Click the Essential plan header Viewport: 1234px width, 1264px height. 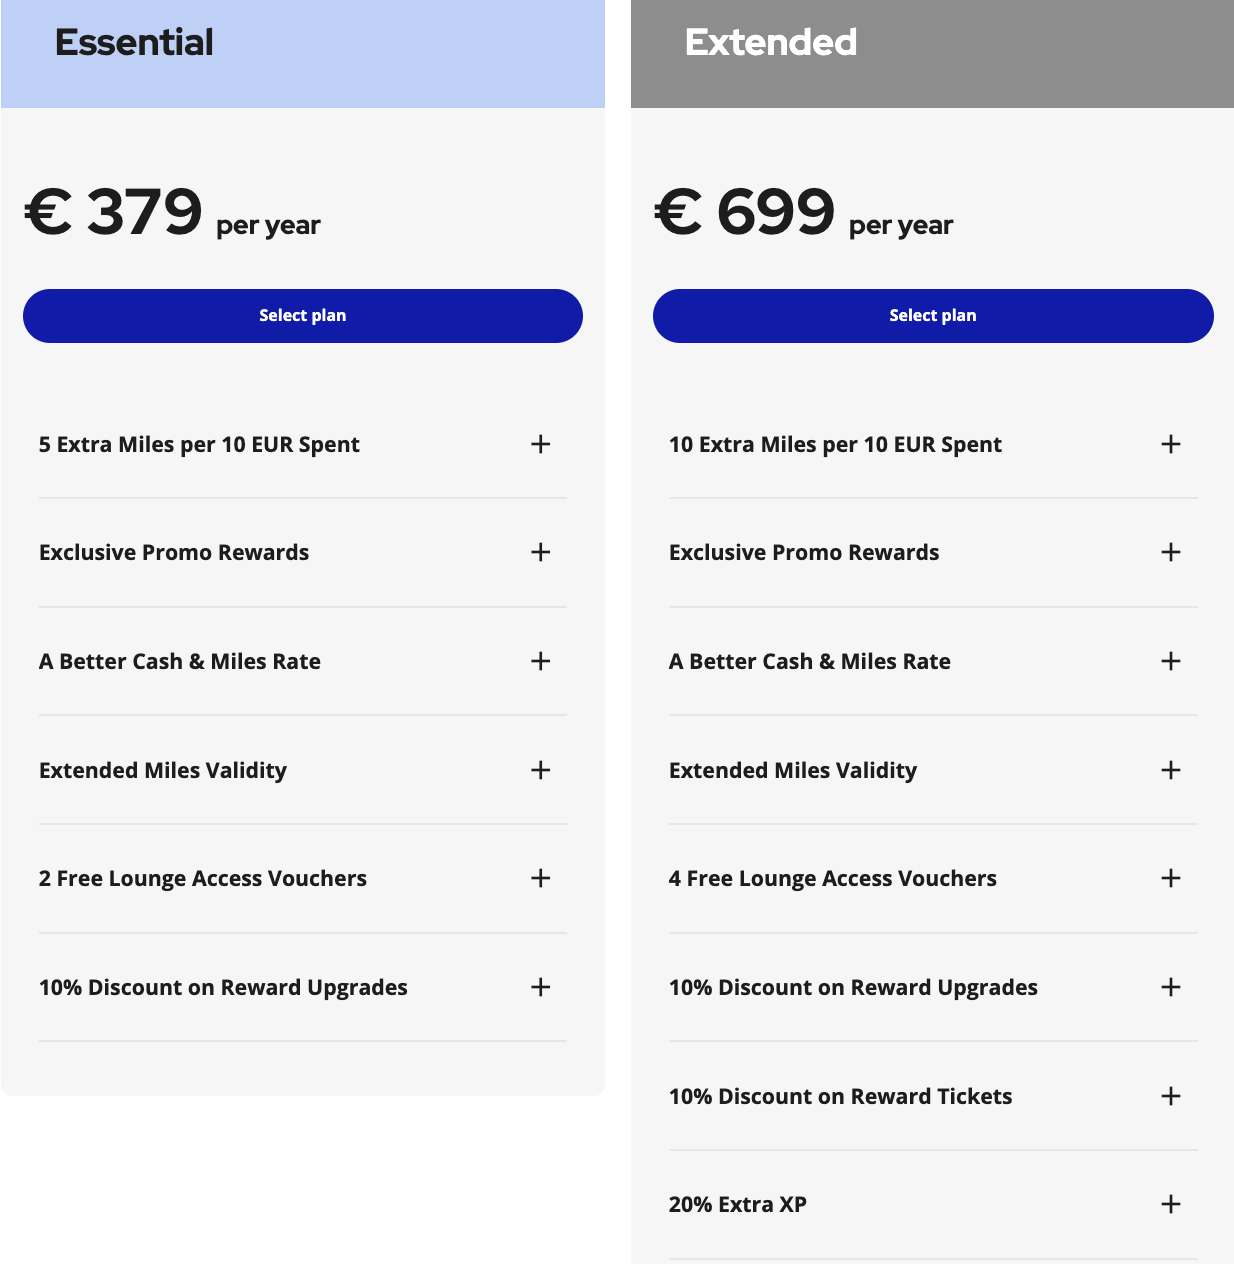click(135, 43)
